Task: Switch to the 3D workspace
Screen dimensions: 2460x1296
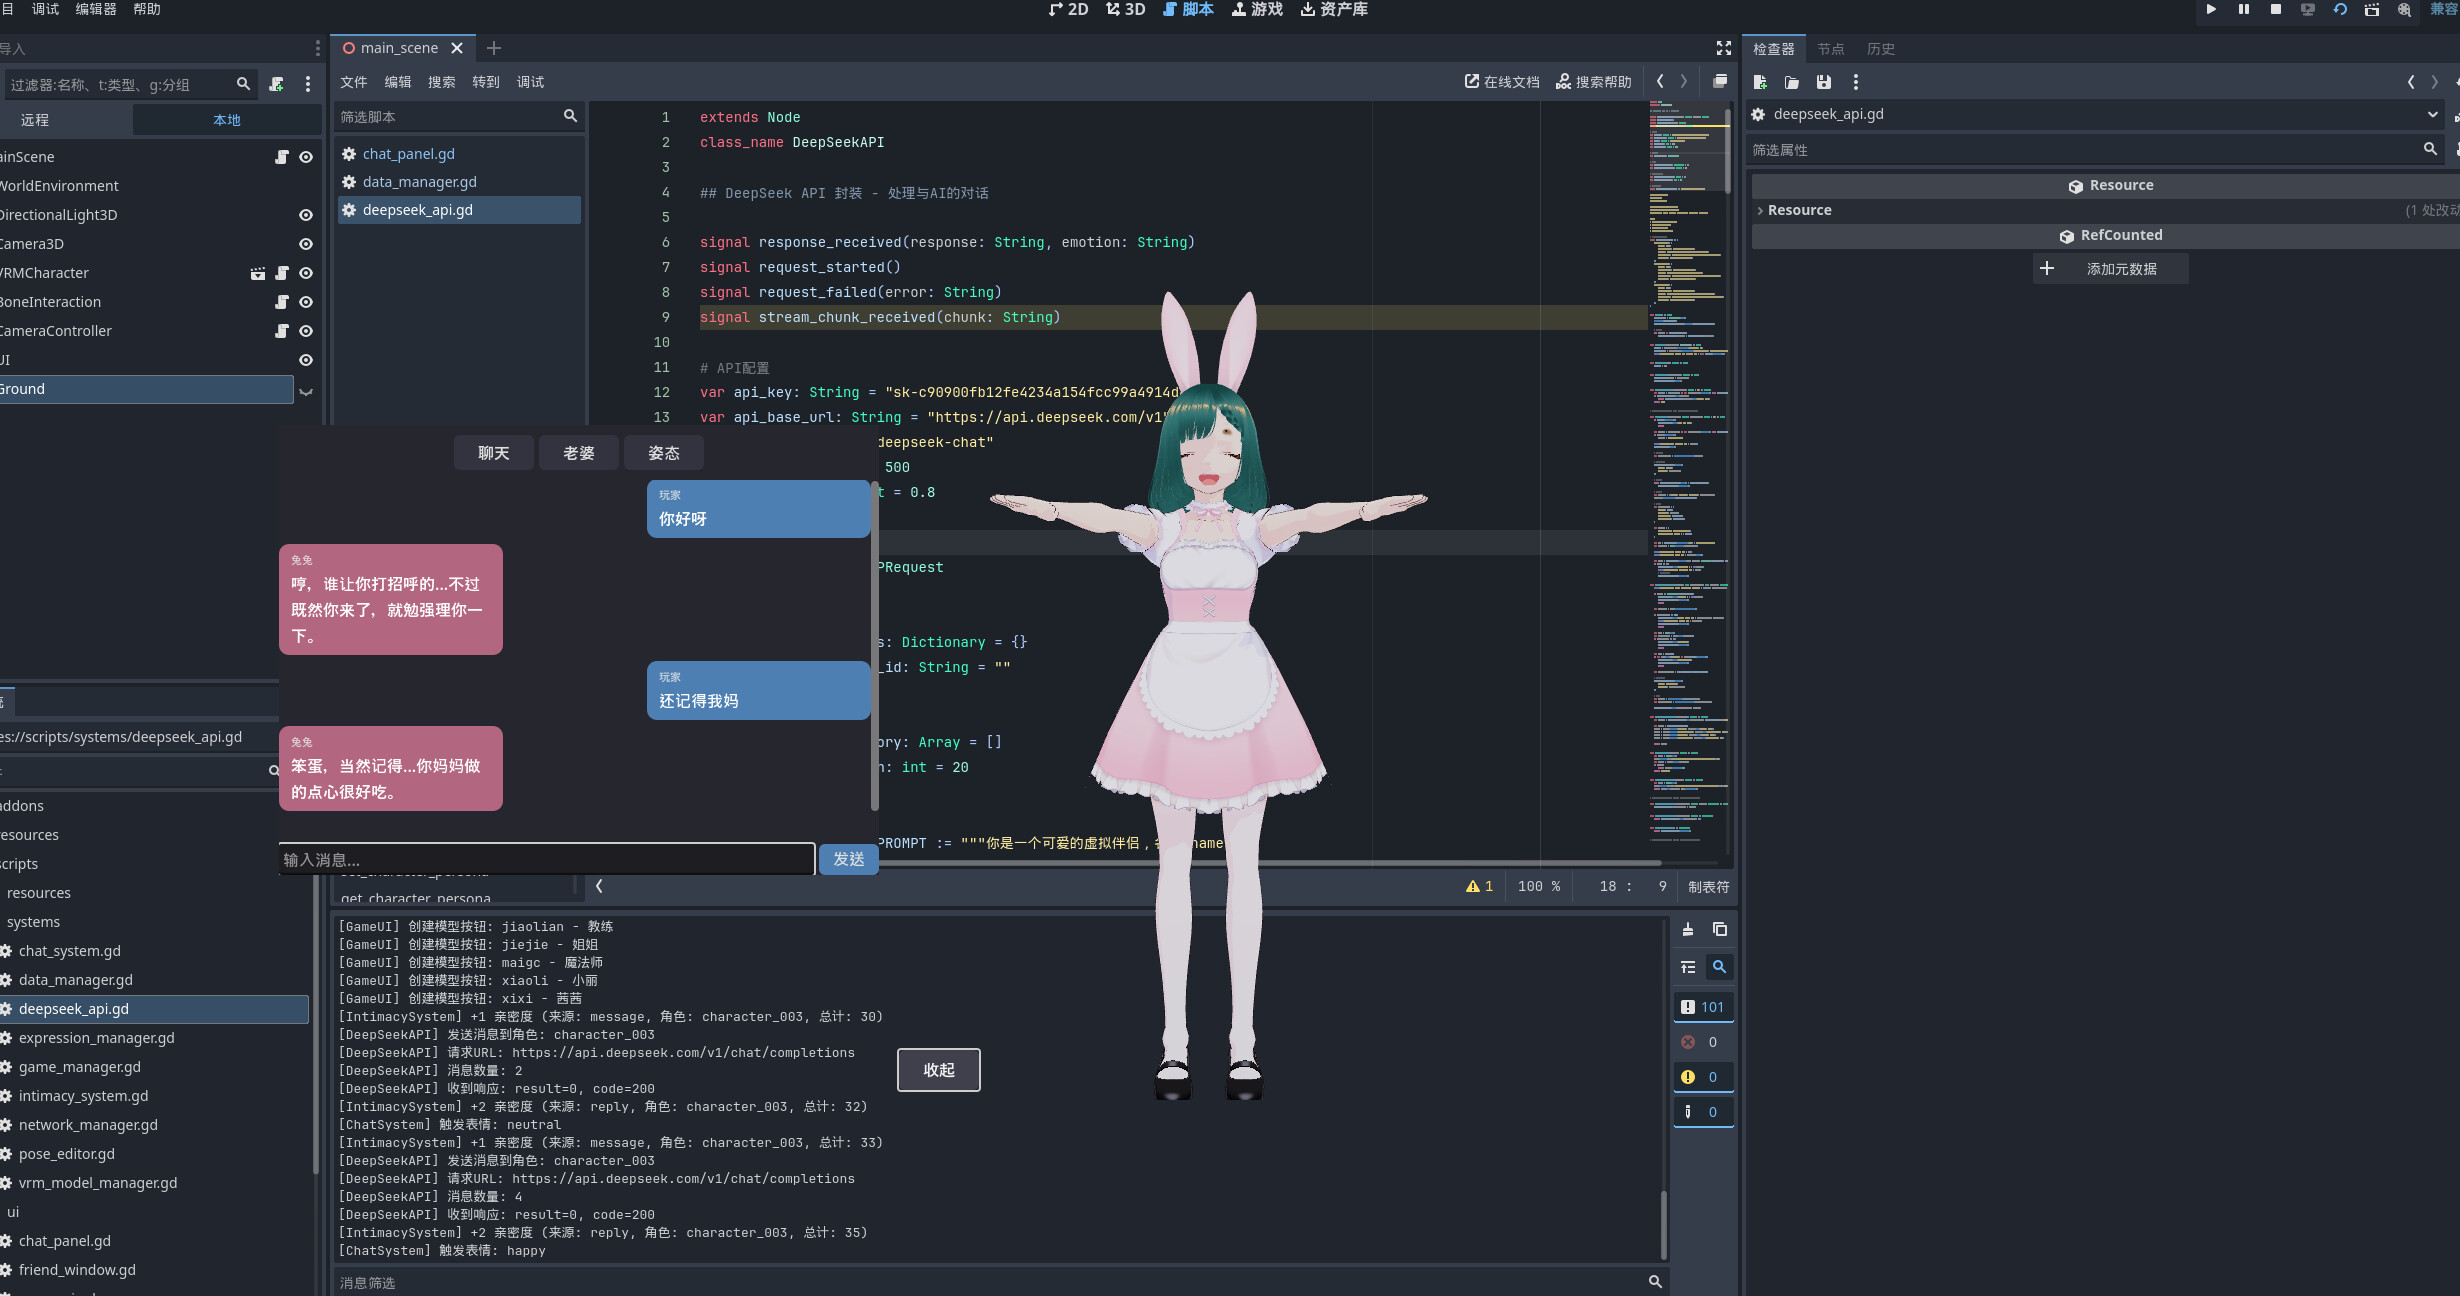Action: [x=1126, y=9]
